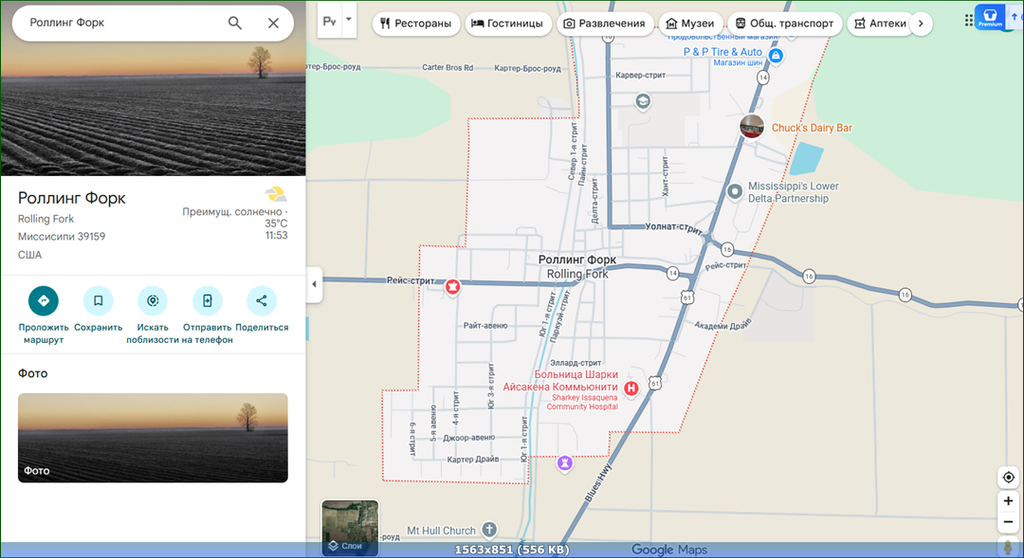Click the Carter Bros Rd label
This screenshot has width=1024, height=558.
coord(447,67)
